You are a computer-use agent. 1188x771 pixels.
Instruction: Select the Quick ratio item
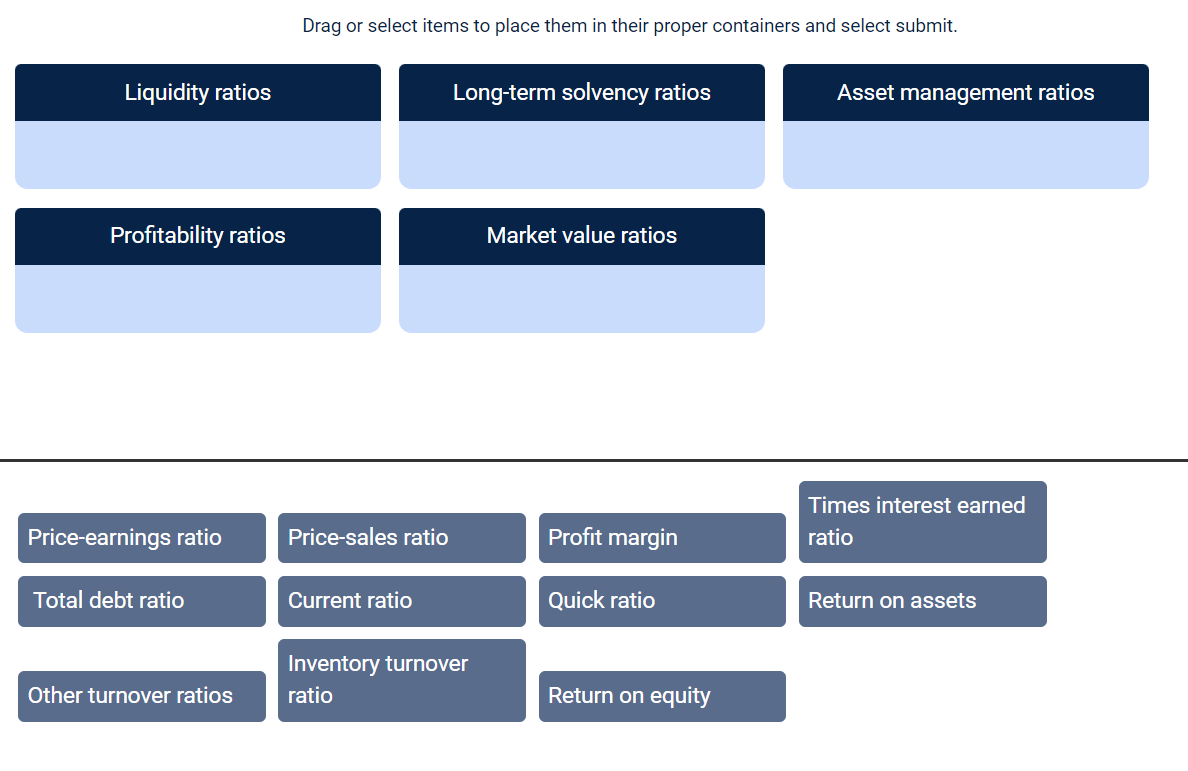(x=662, y=601)
